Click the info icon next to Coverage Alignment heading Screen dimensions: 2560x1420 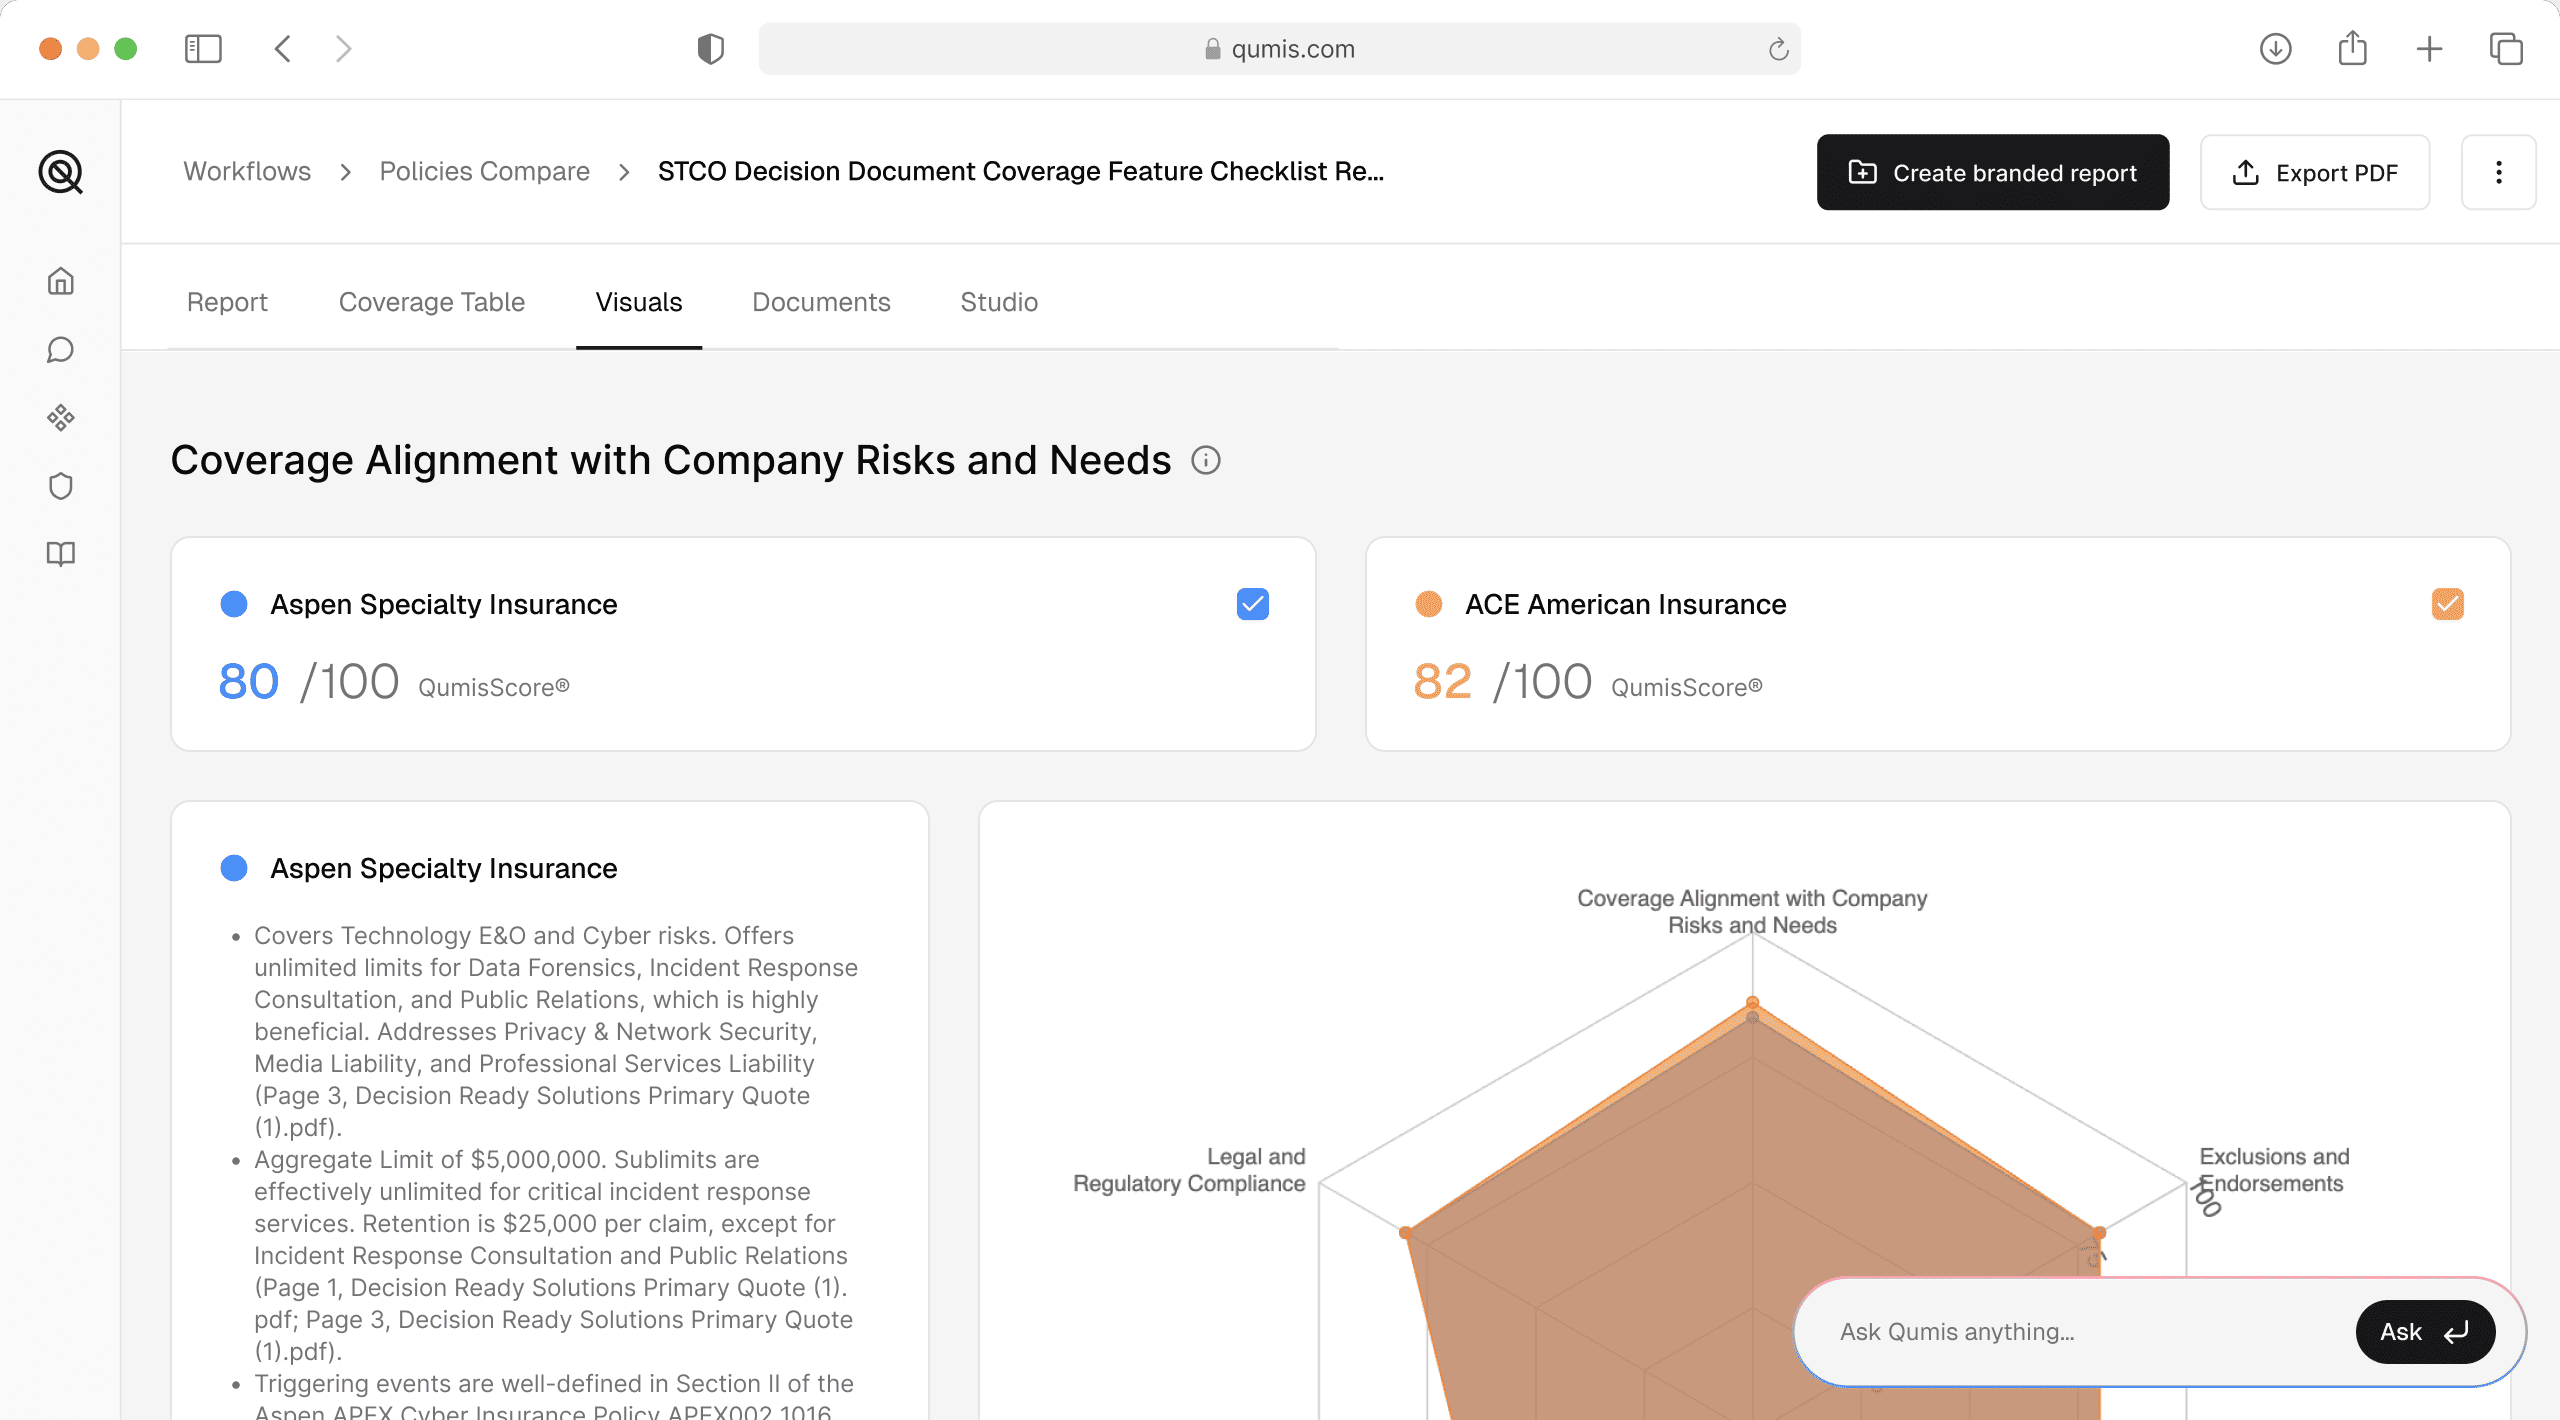1206,461
